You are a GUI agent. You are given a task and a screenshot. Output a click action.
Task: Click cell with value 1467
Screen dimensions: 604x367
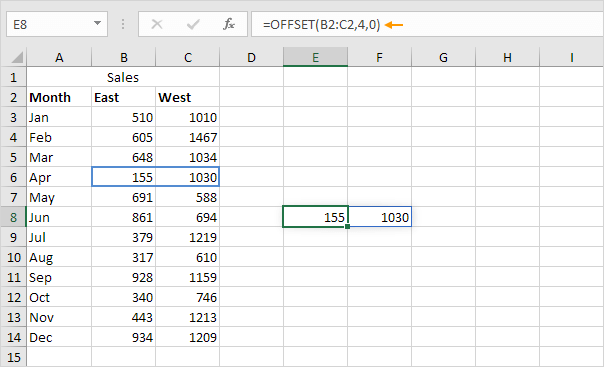point(188,137)
